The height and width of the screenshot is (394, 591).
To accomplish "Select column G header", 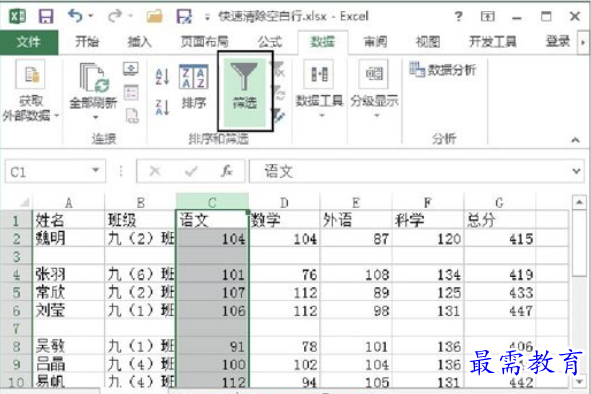I will point(499,203).
